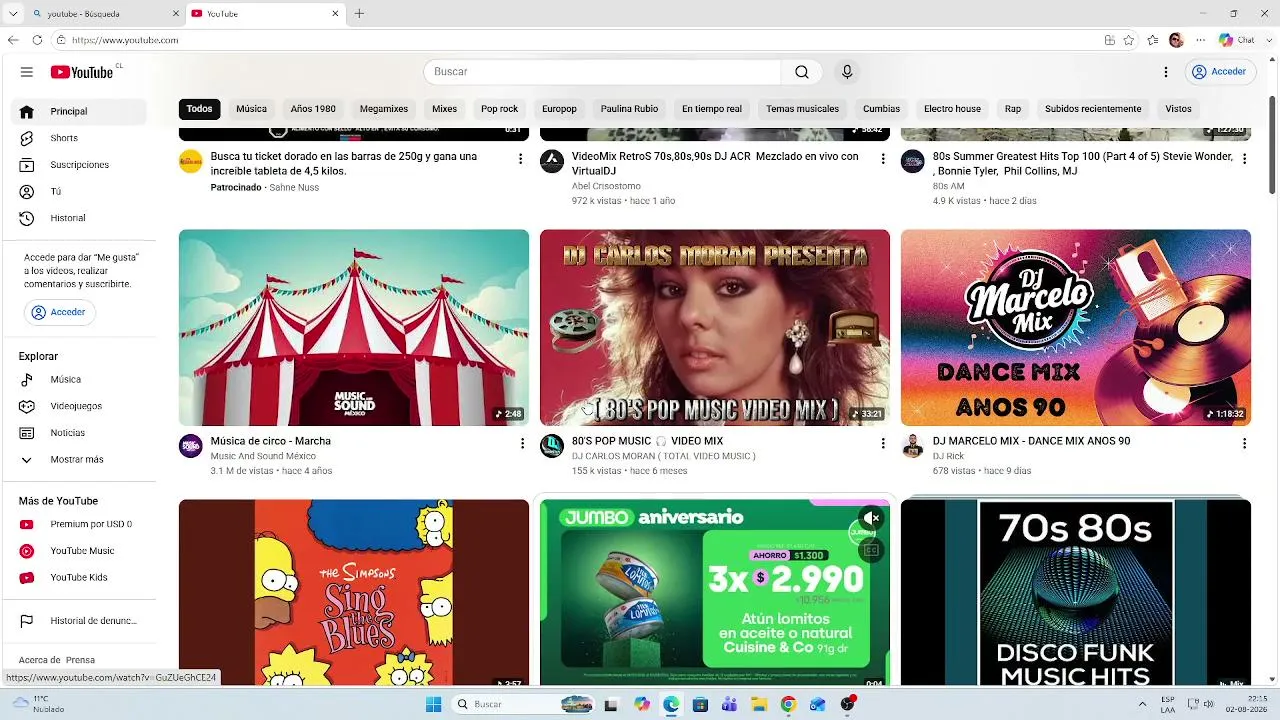Open options for Música de circo video
This screenshot has width=1280, height=720.
[x=521, y=443]
